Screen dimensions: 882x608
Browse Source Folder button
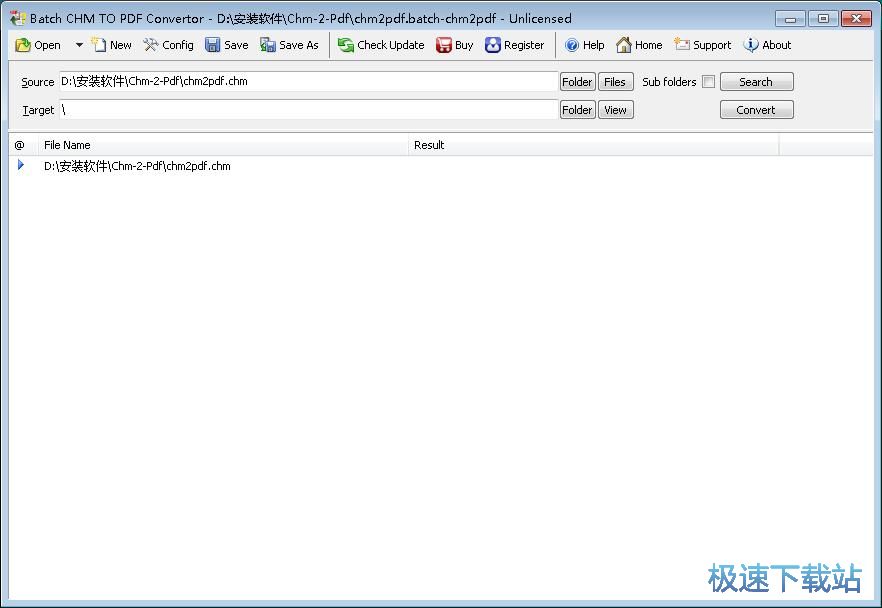point(578,82)
